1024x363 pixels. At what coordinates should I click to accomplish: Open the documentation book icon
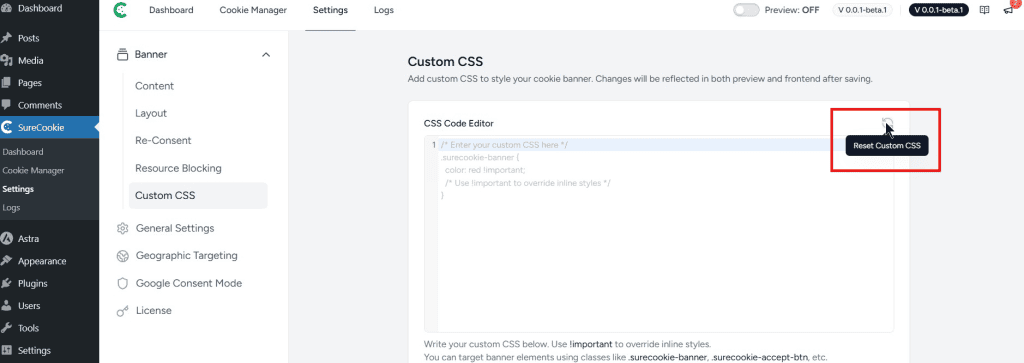coord(985,10)
